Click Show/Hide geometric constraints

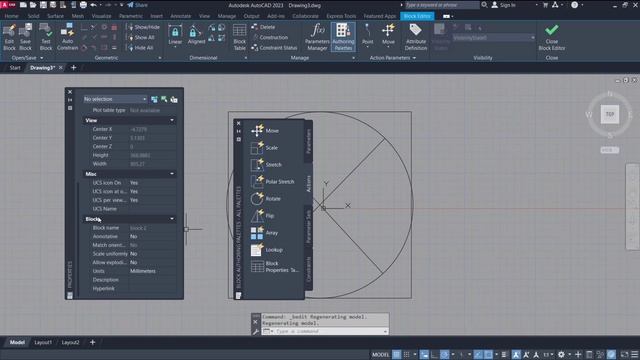[143, 27]
